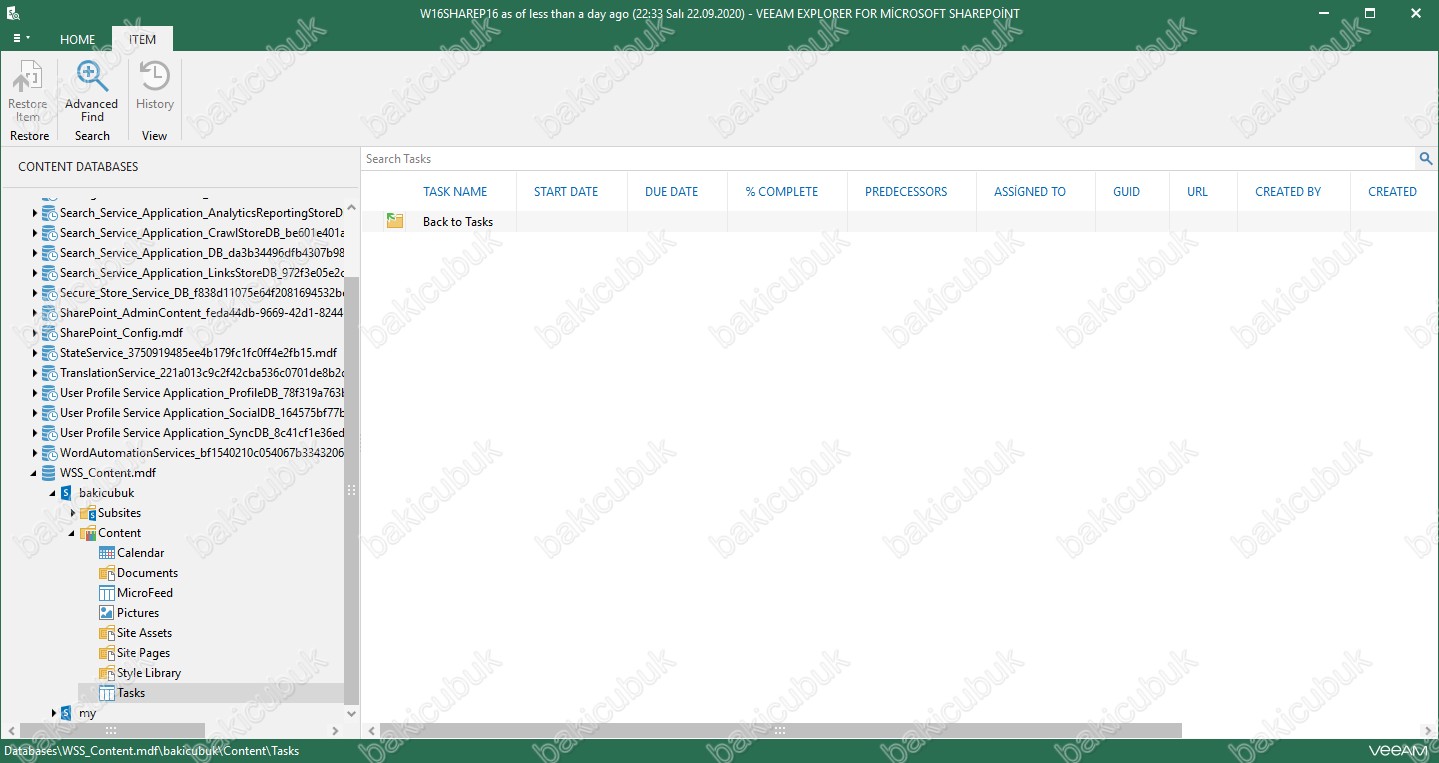Screen dimensions: 1439x763
Task: Expand the AnalyticsReportingStoreDB database node
Action: (35, 213)
